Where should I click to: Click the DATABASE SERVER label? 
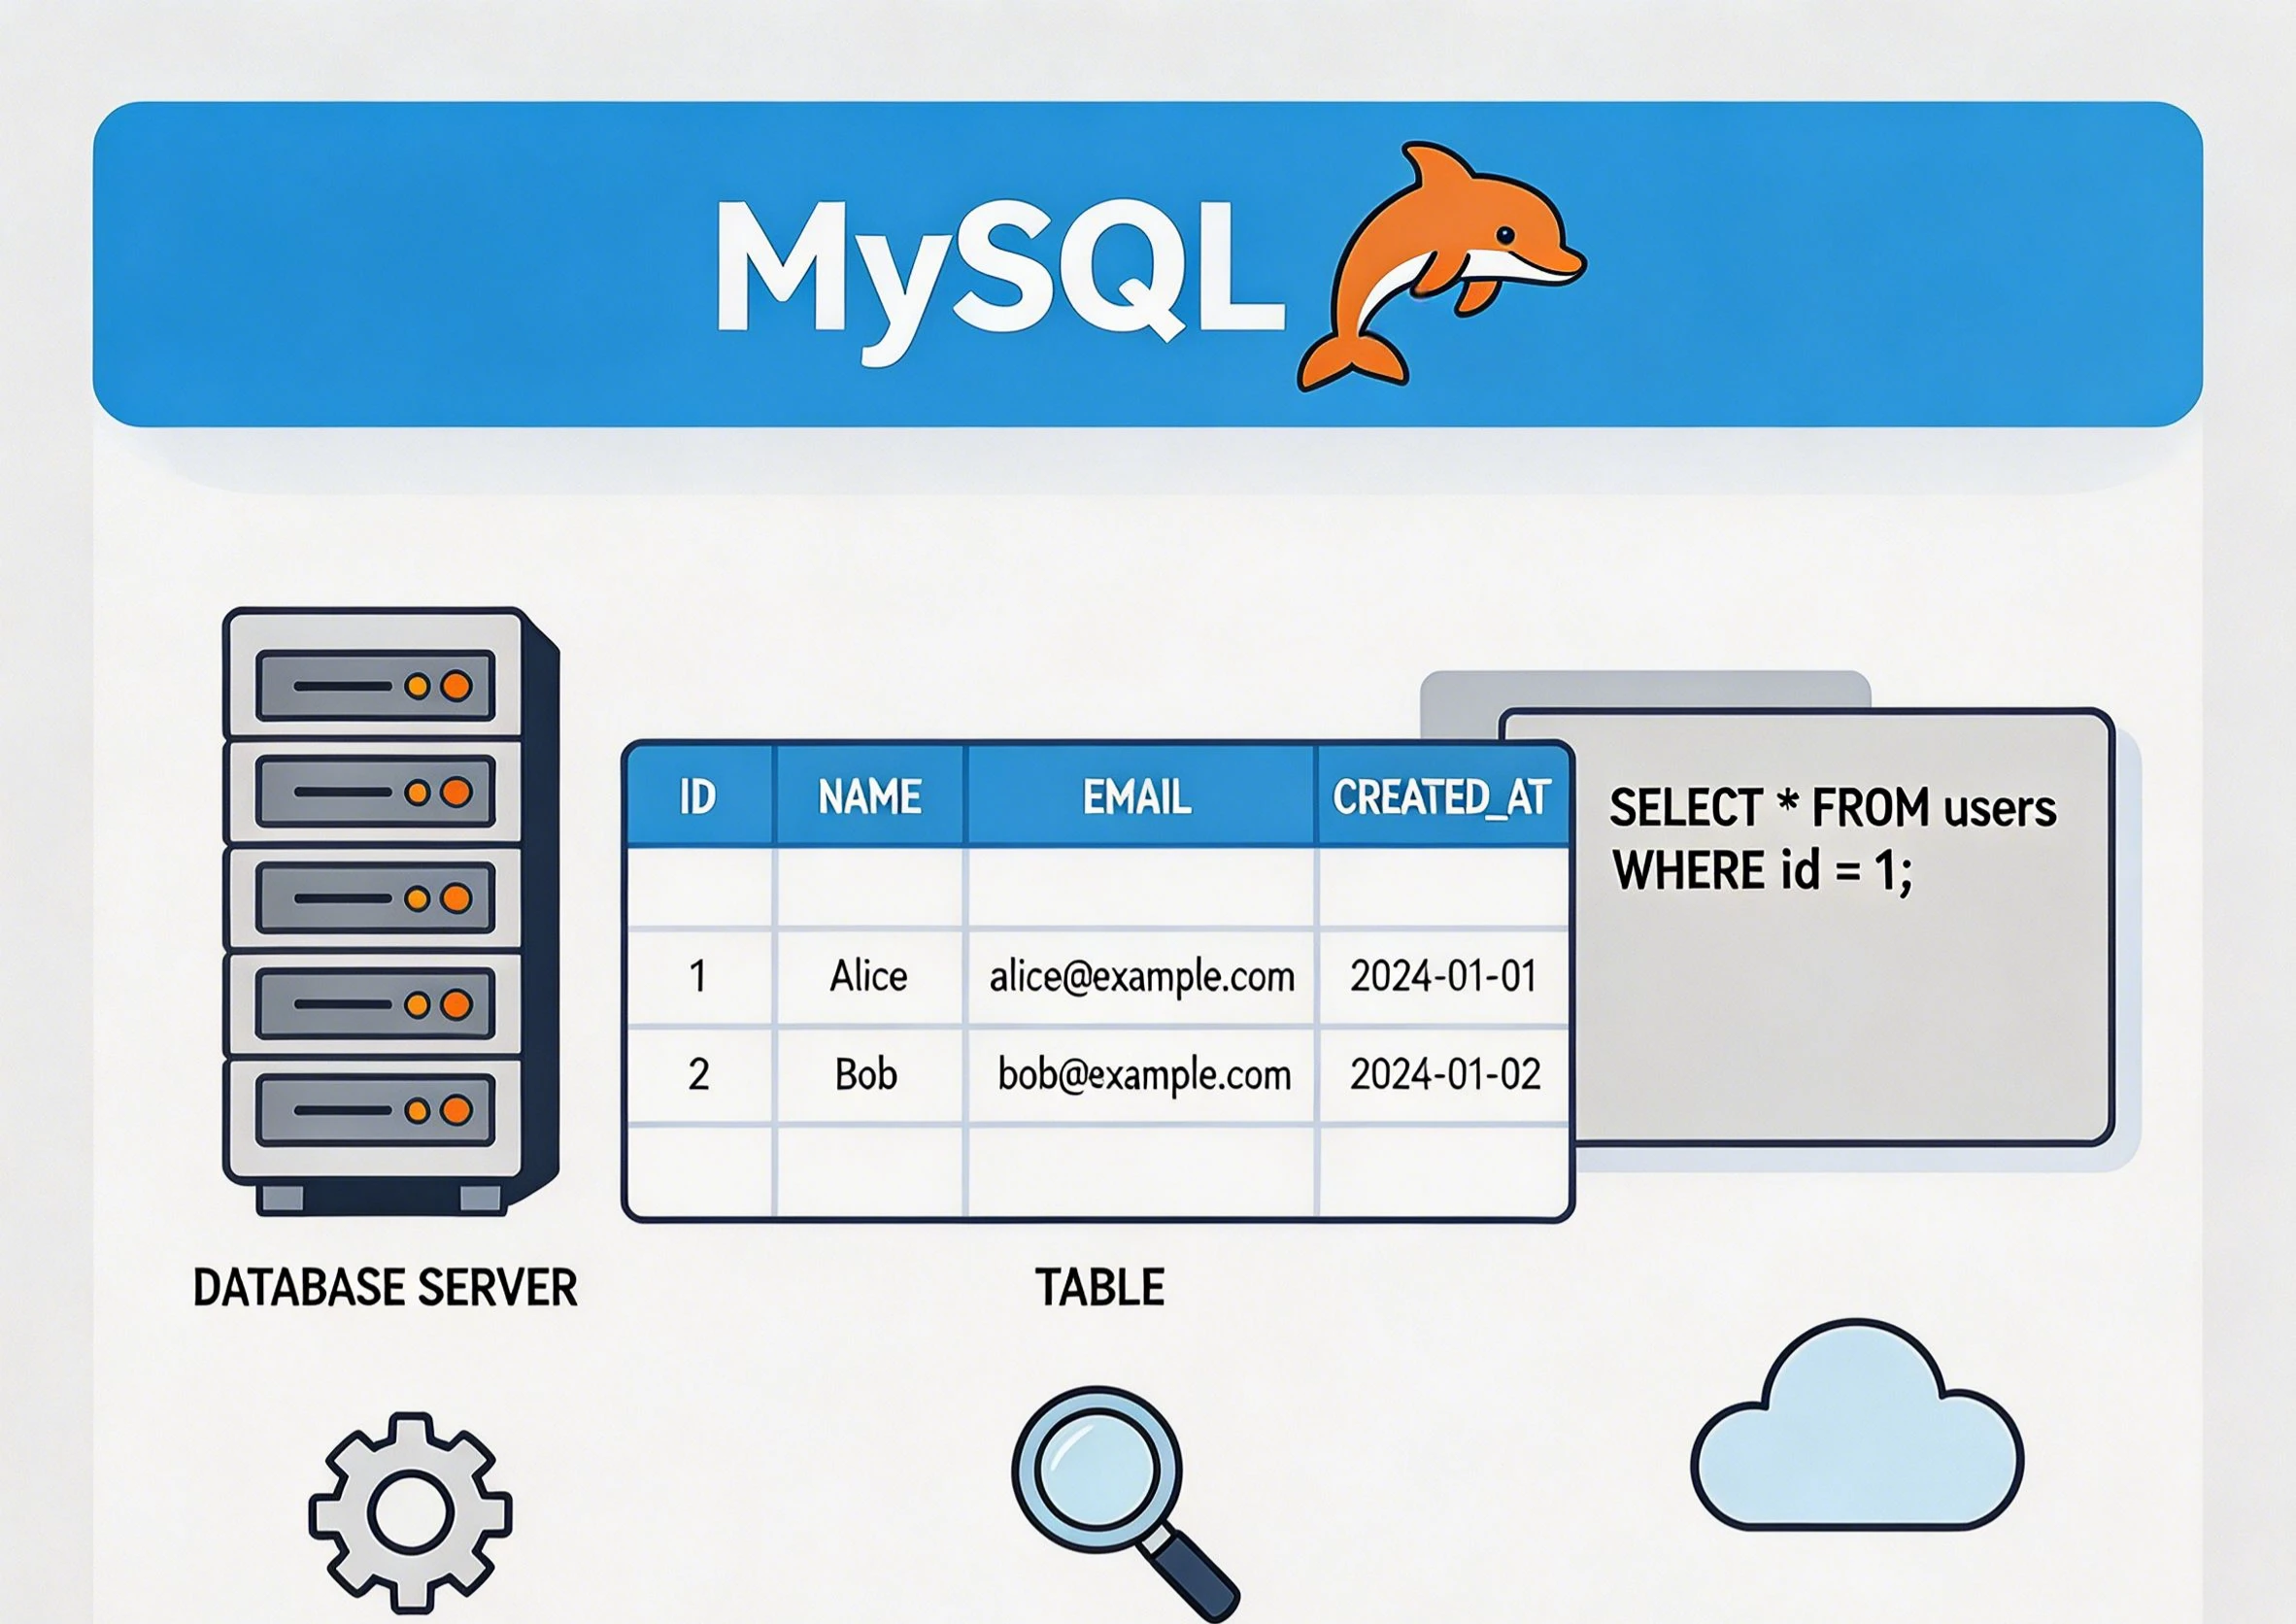(x=385, y=1287)
